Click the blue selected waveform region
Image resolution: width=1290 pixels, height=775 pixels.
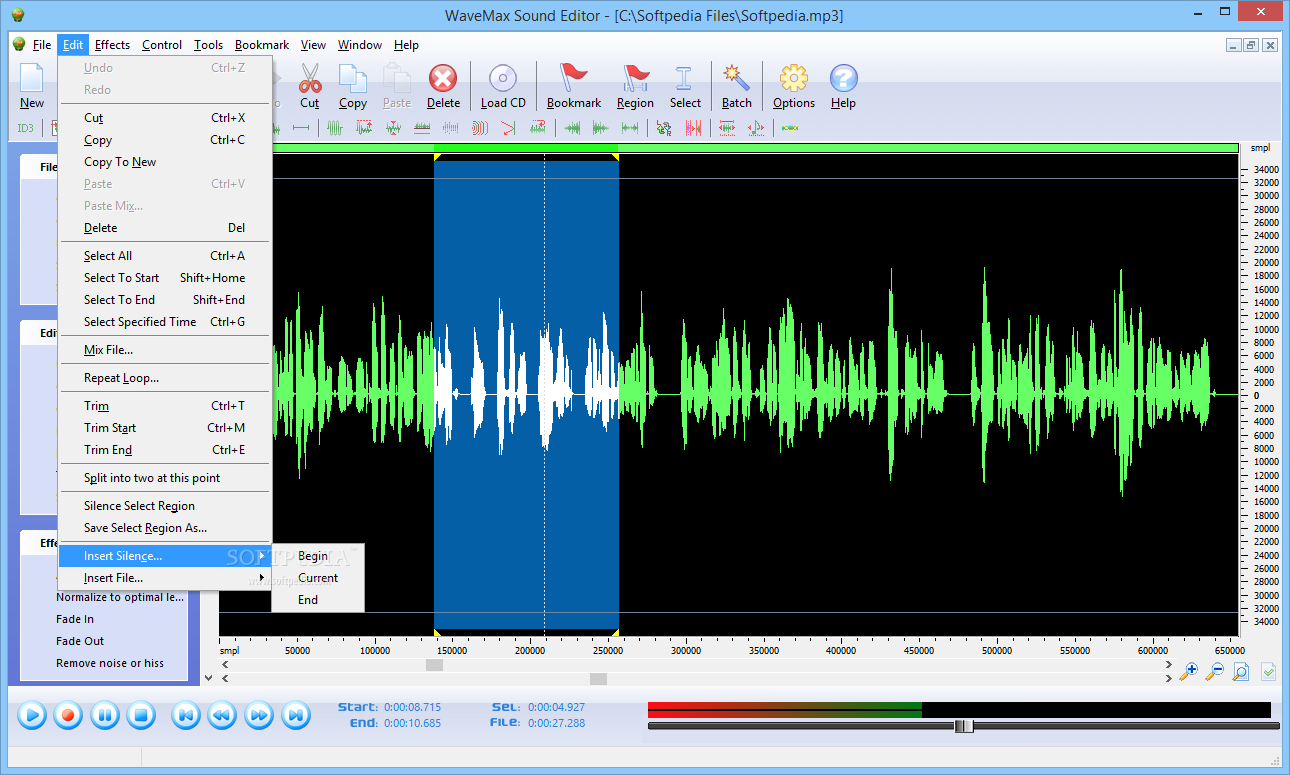click(526, 395)
